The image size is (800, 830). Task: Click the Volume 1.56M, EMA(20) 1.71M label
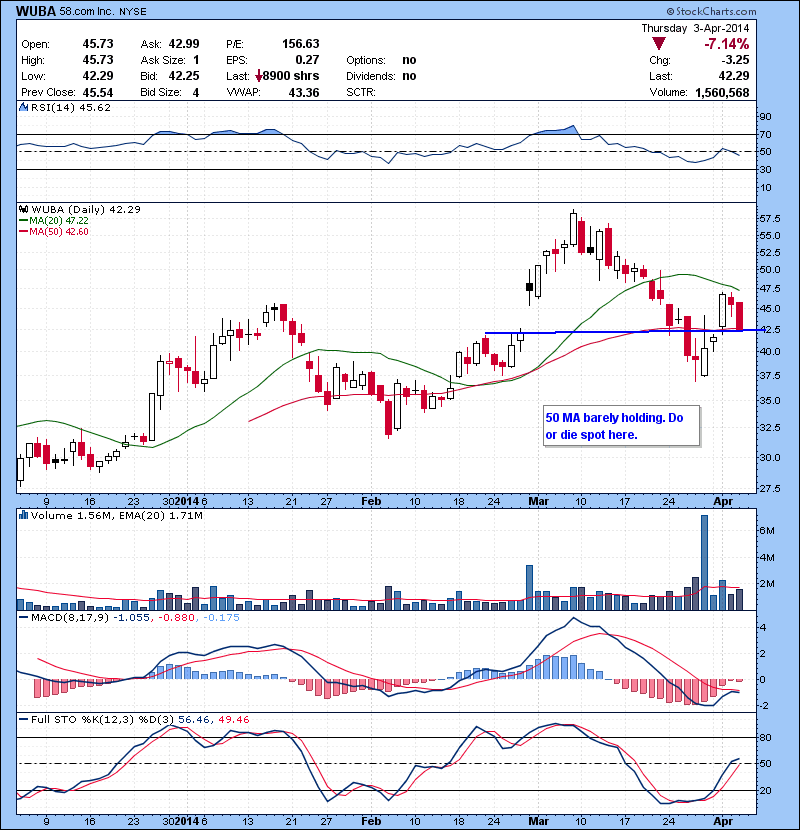[116, 515]
